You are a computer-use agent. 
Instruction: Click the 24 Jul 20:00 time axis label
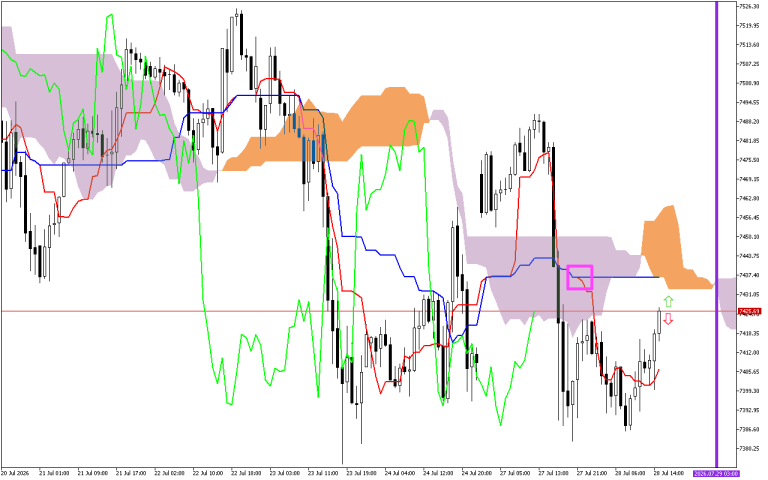point(477,474)
